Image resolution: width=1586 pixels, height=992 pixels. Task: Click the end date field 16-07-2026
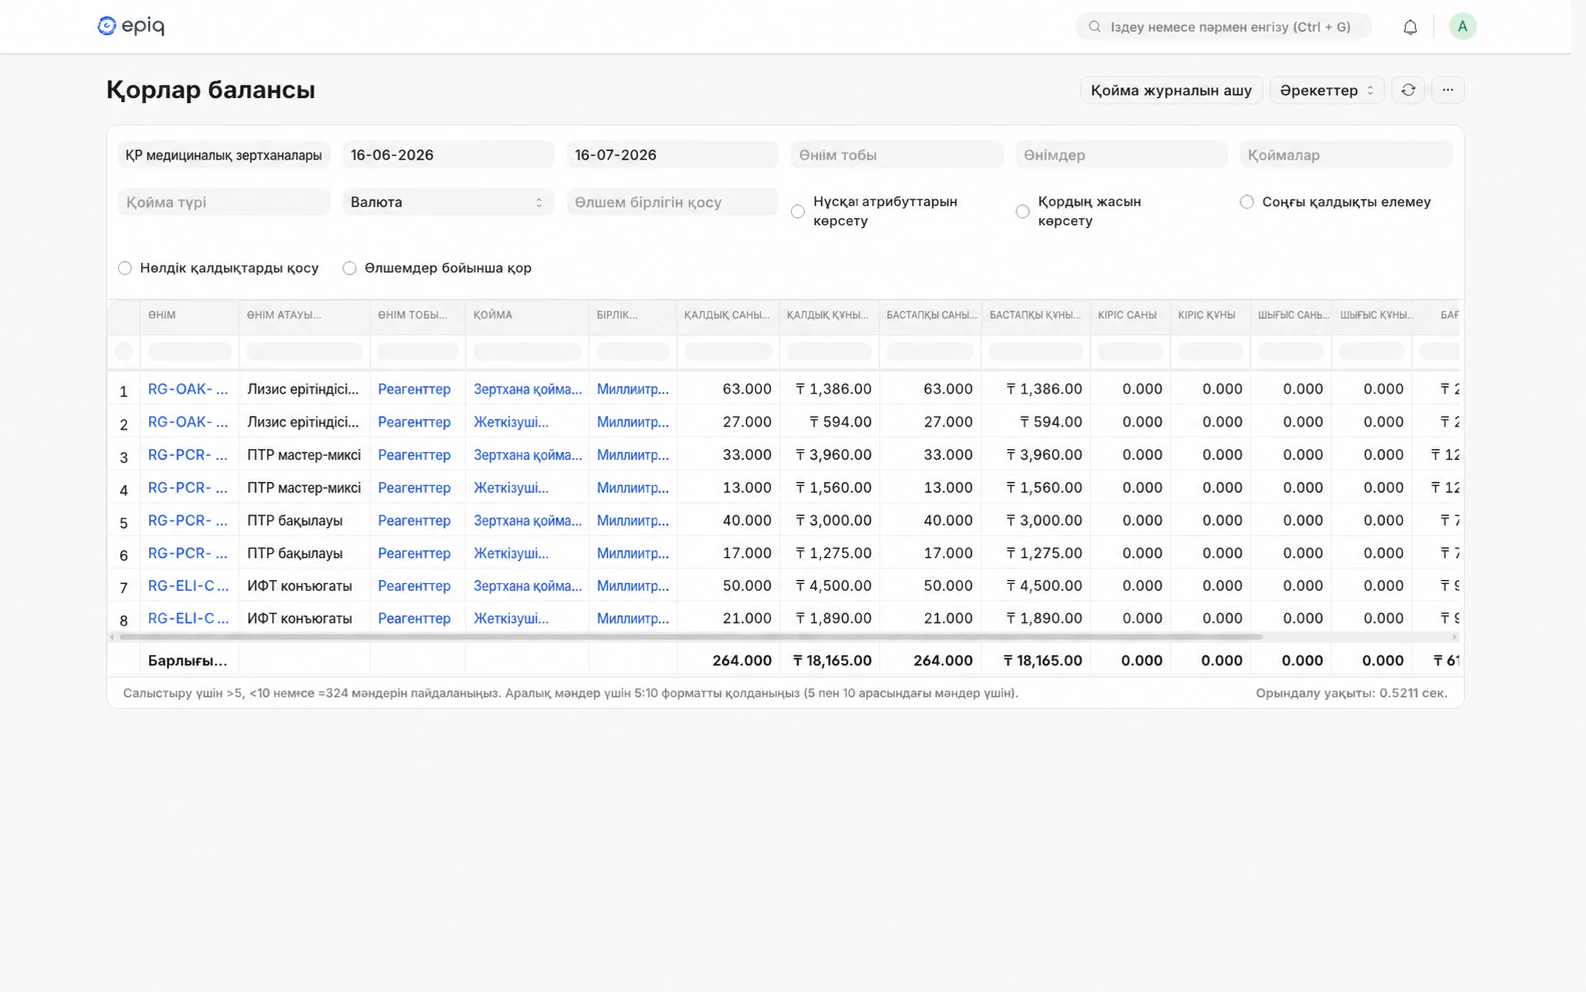672,155
